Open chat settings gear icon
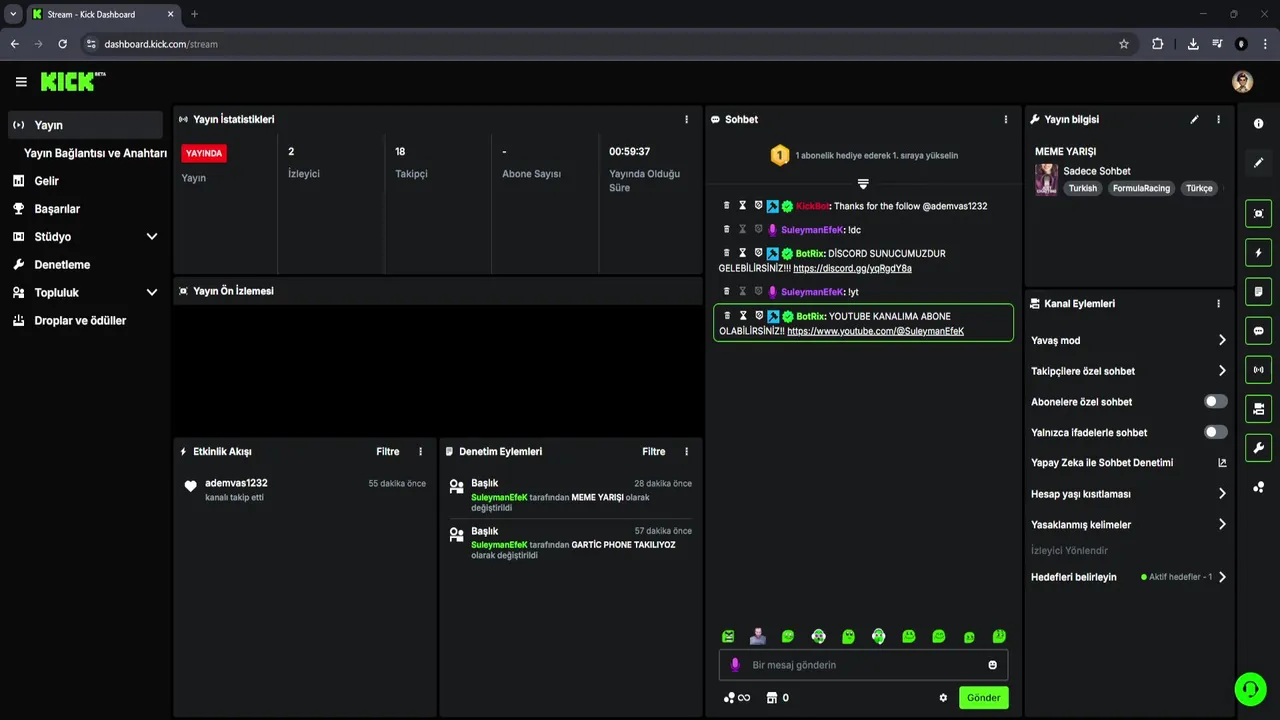The height and width of the screenshot is (720, 1280). pos(943,698)
